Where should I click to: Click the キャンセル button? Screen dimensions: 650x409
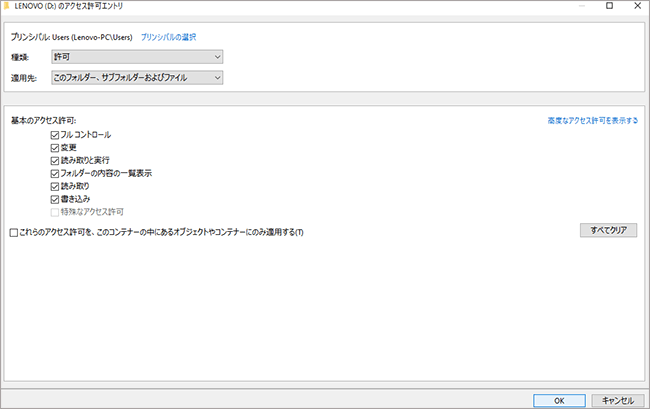click(618, 401)
